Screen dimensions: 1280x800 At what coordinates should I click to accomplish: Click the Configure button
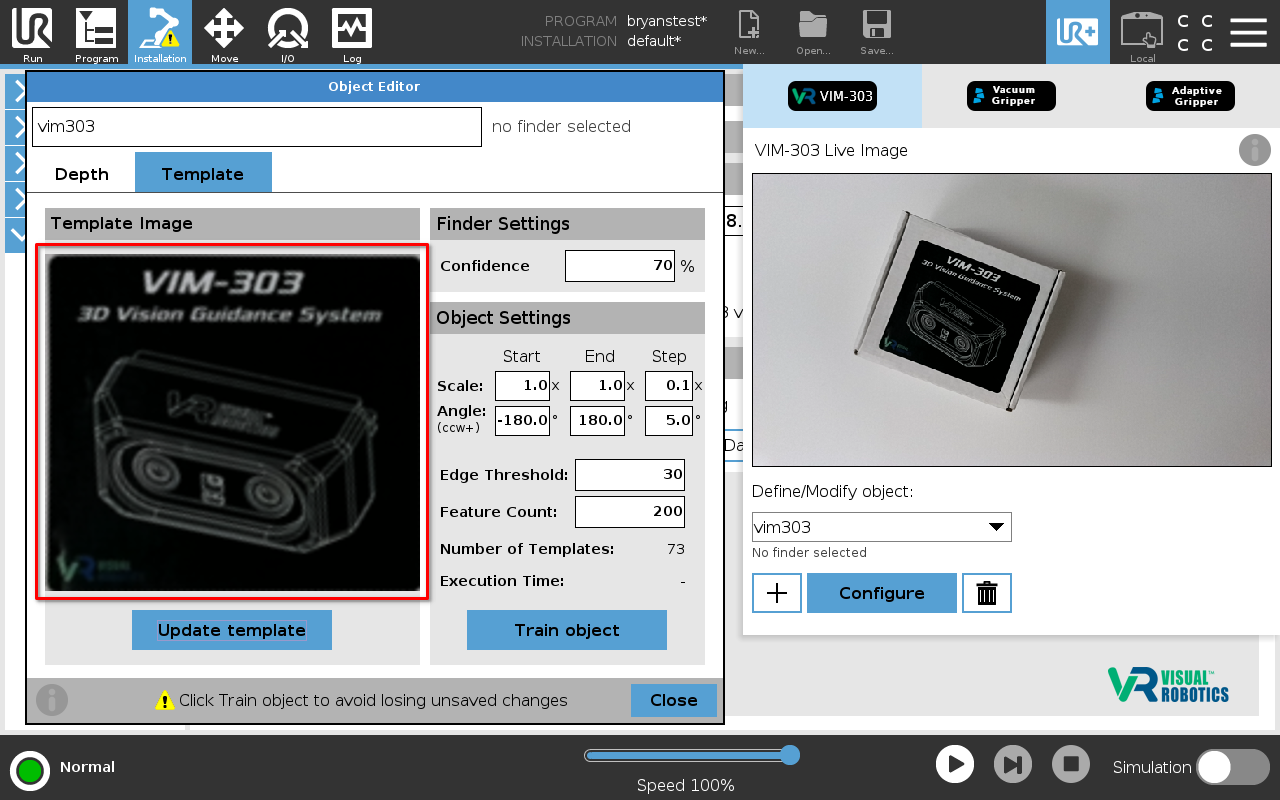[882, 593]
